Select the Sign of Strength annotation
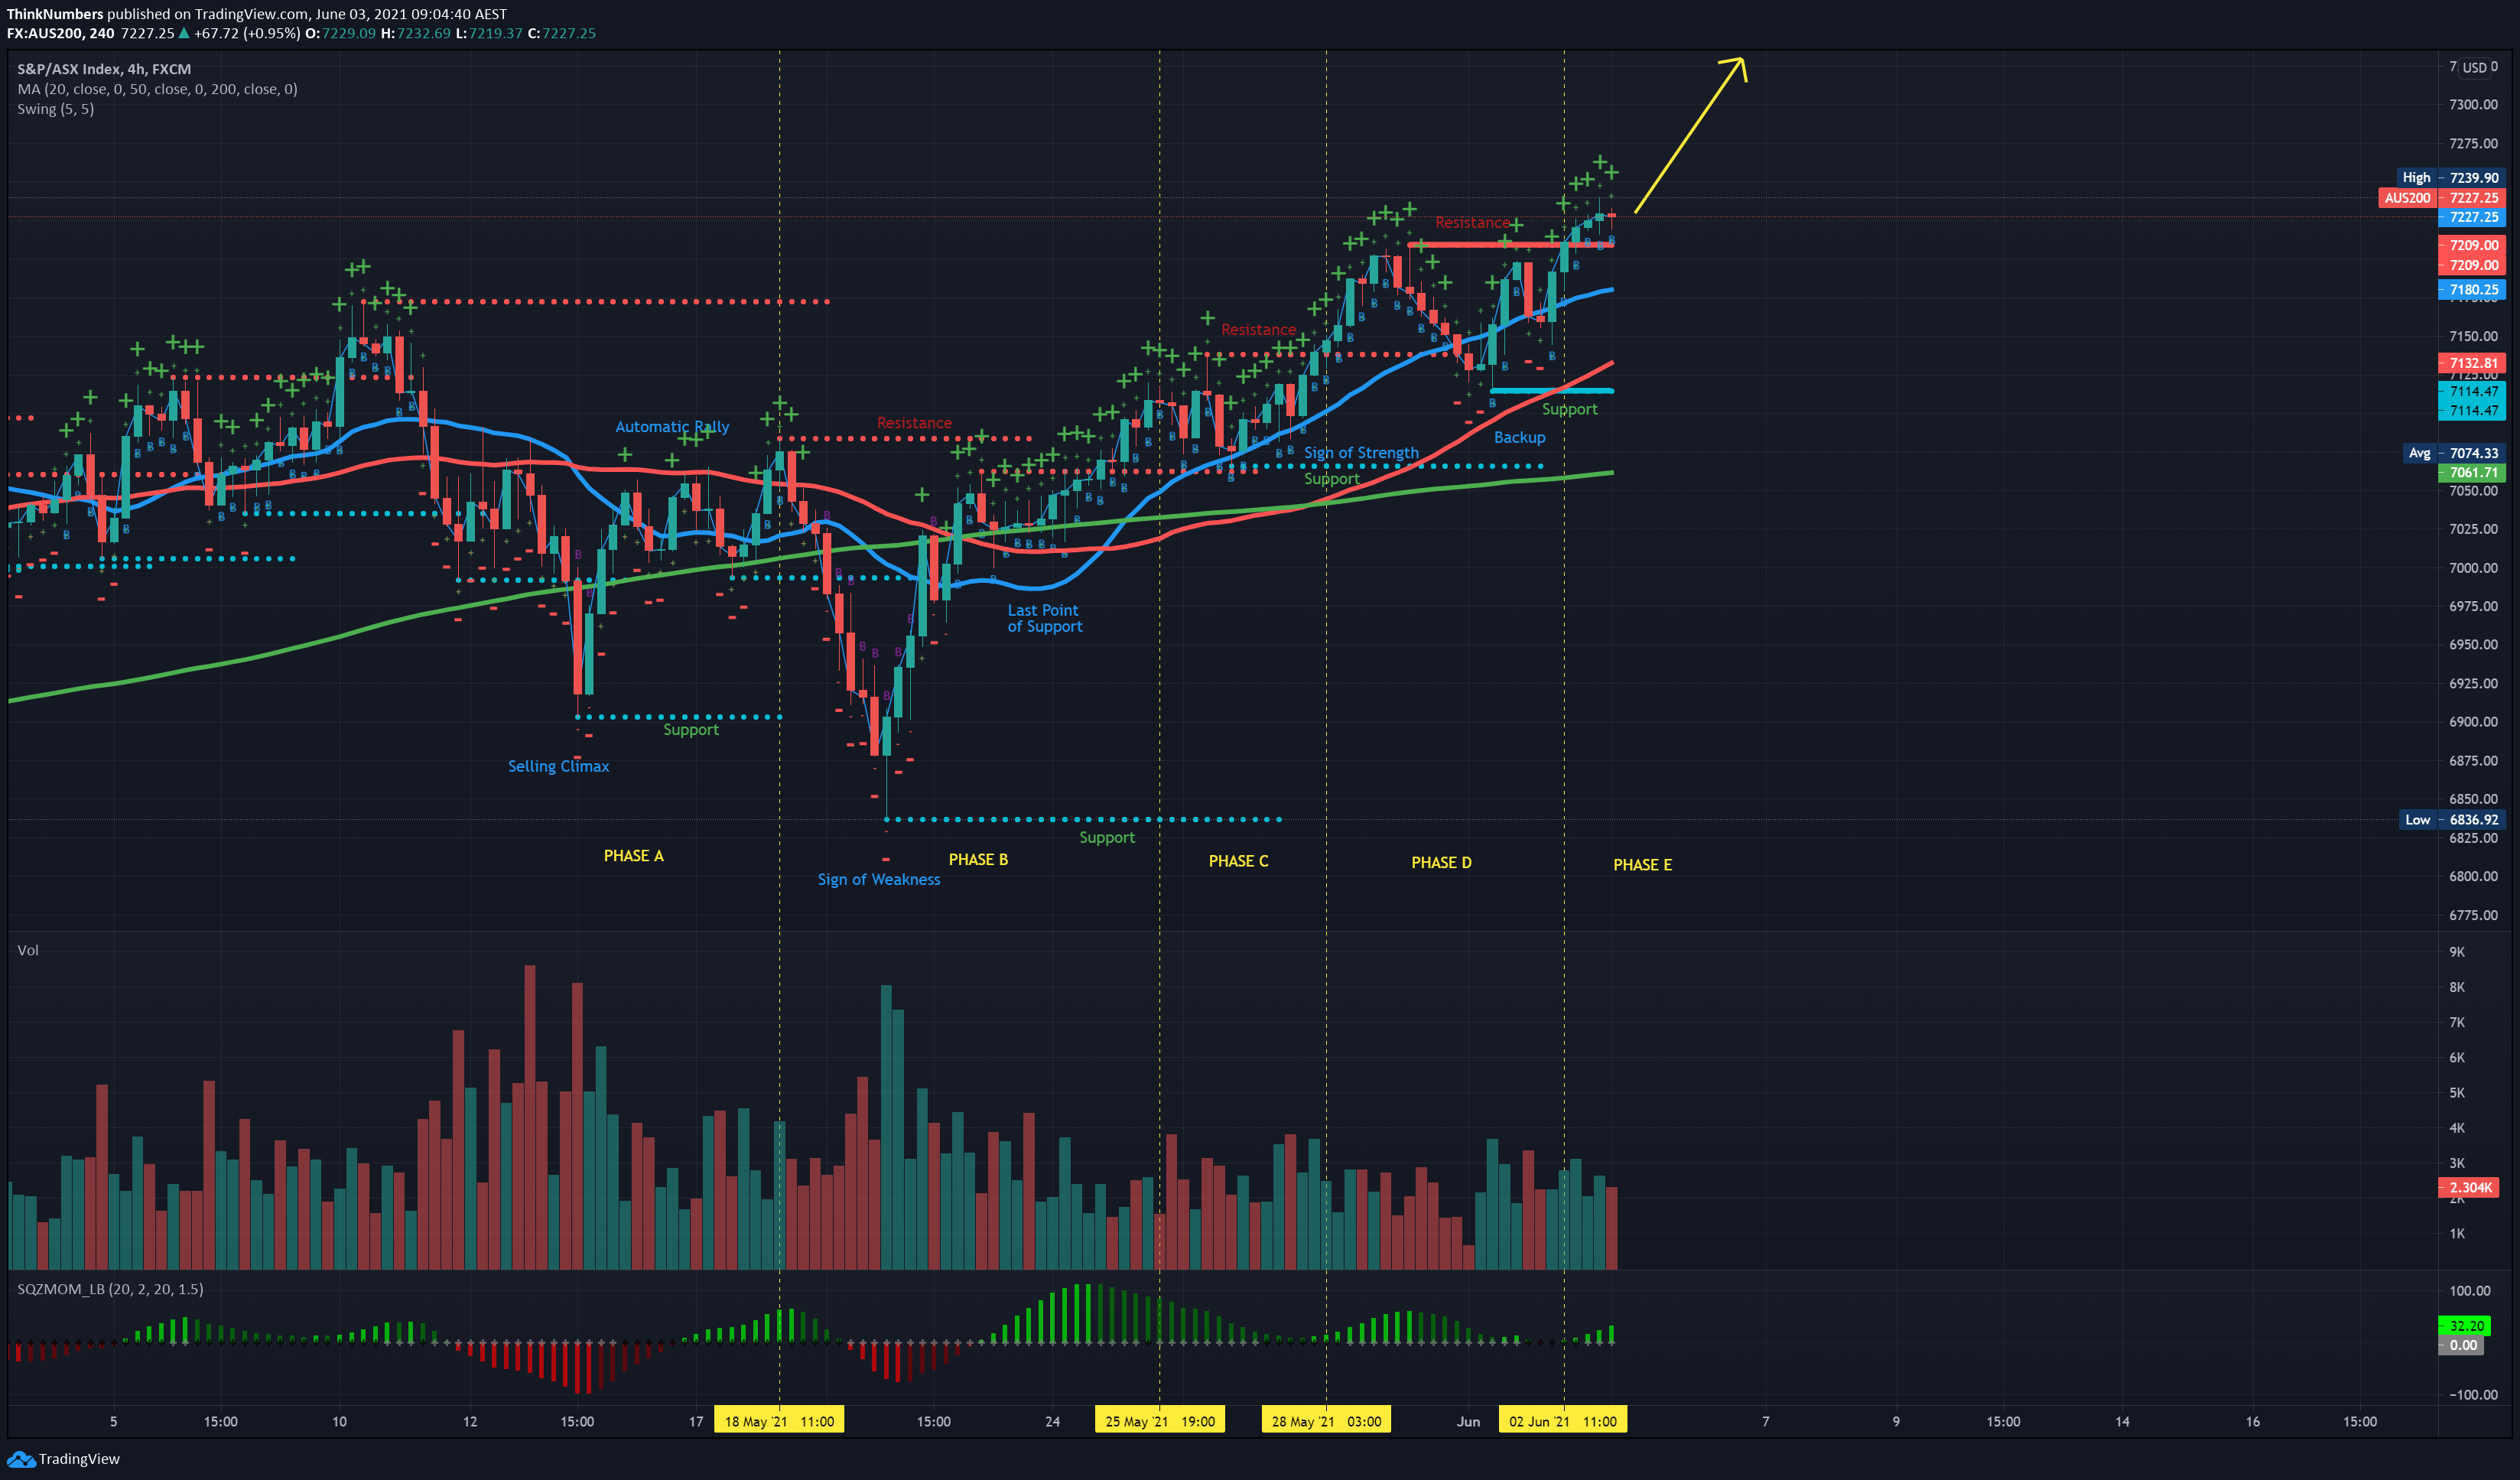2520x1480 pixels. click(1361, 453)
